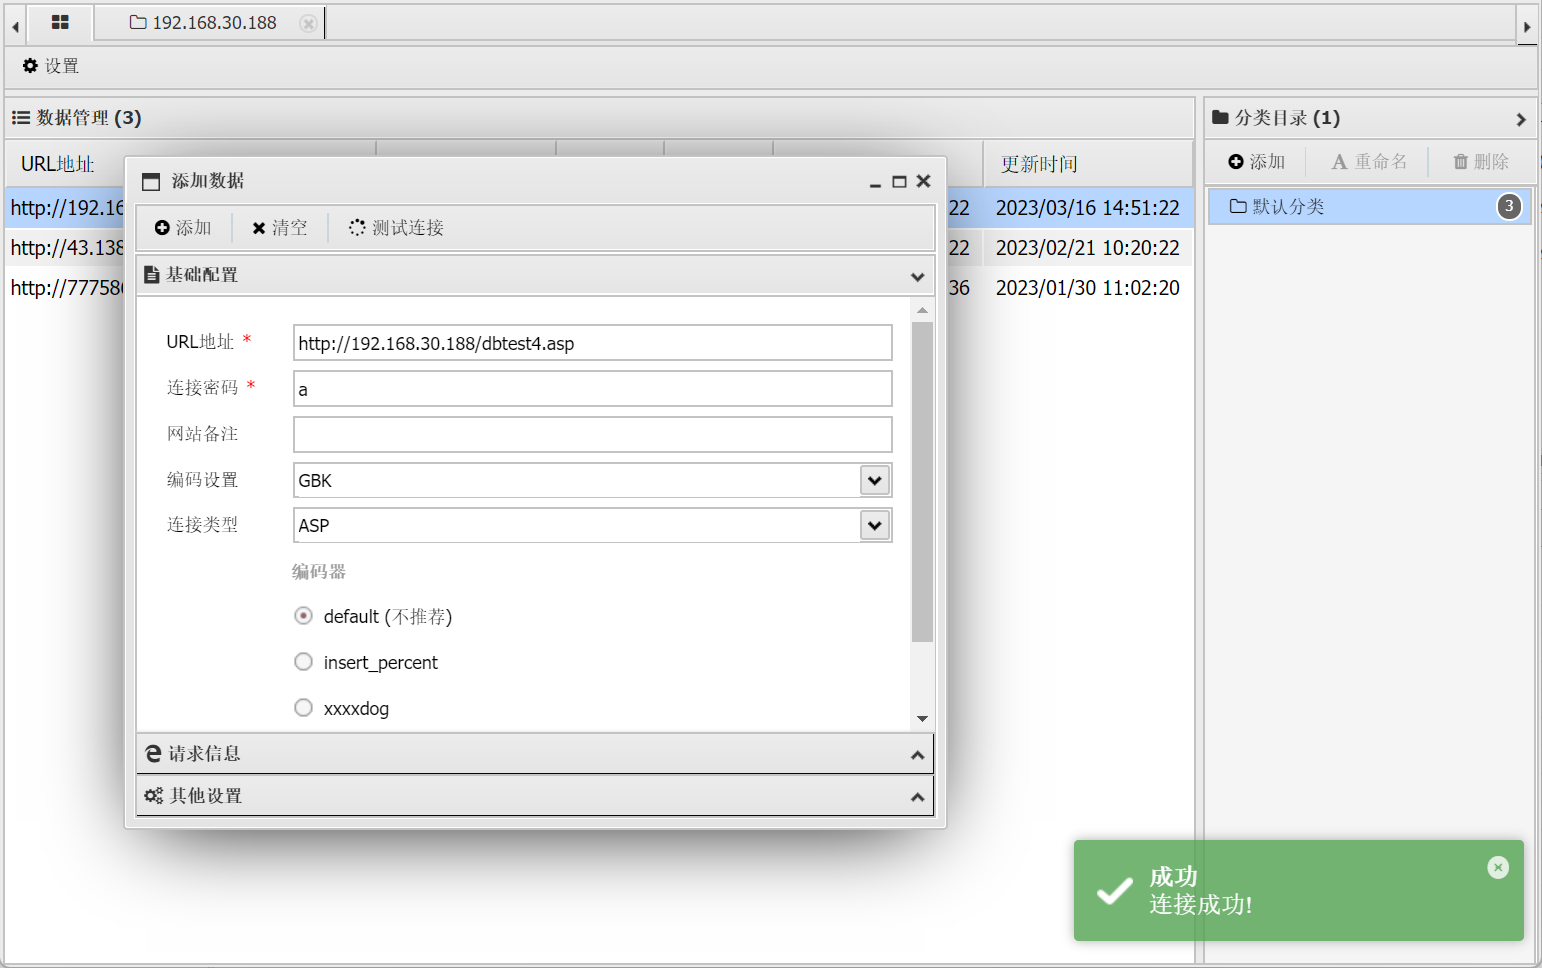Image resolution: width=1542 pixels, height=968 pixels.
Task: Select the xxxxdog encoder radio
Action: tap(304, 708)
